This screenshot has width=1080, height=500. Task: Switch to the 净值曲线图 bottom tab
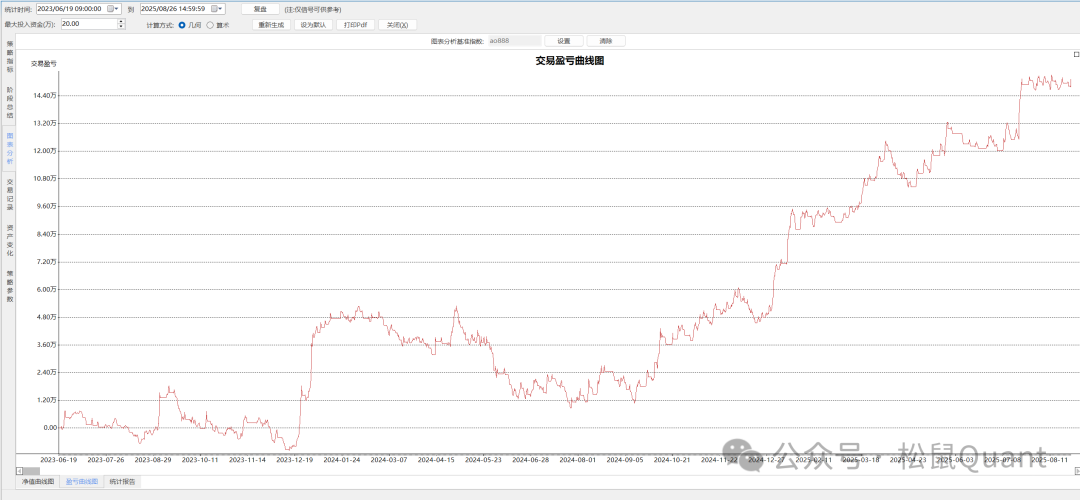pyautogui.click(x=38, y=481)
